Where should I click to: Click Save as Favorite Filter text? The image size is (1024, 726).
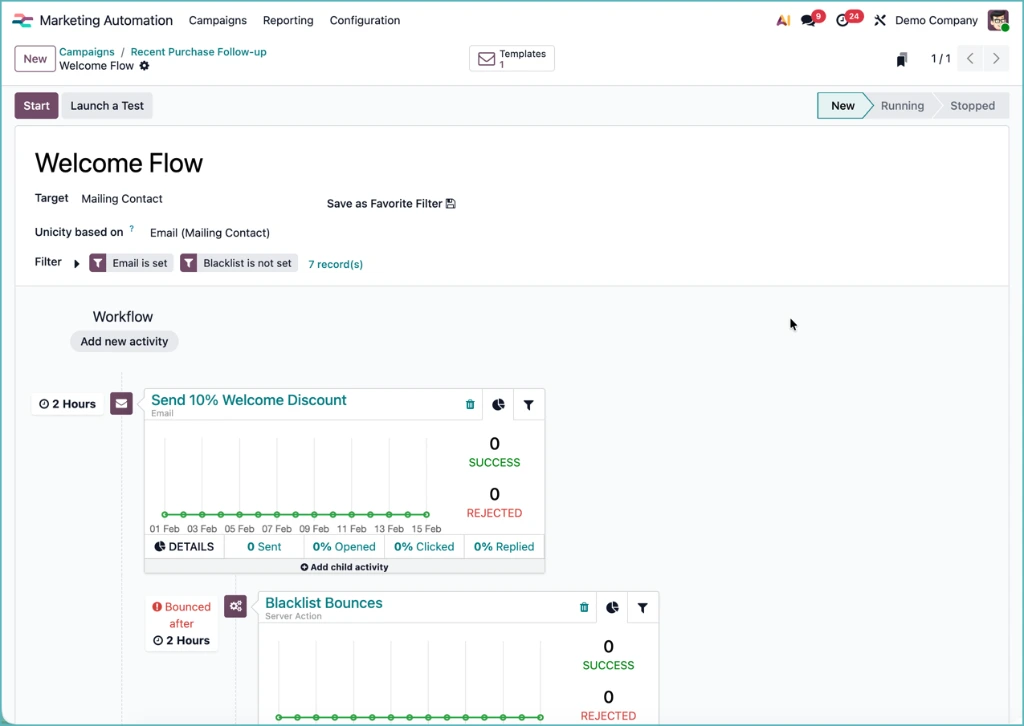click(385, 204)
